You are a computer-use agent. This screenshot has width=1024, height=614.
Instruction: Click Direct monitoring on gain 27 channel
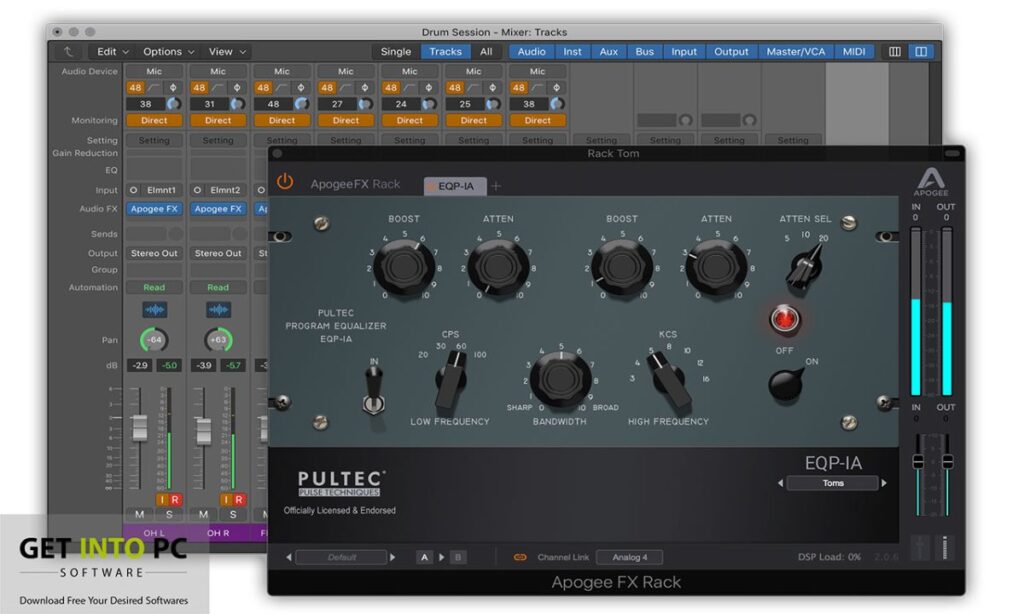pyautogui.click(x=346, y=120)
